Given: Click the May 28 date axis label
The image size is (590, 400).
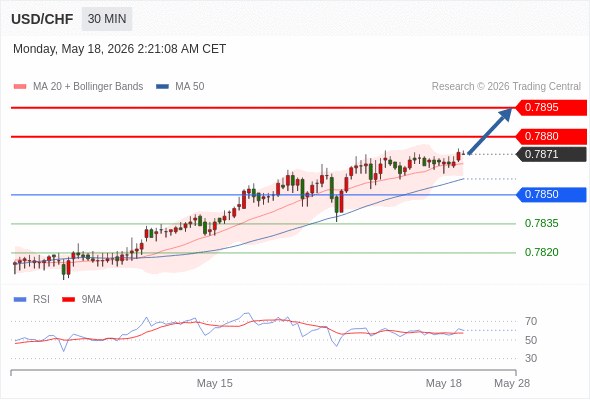Looking at the screenshot, I should pyautogui.click(x=512, y=383).
